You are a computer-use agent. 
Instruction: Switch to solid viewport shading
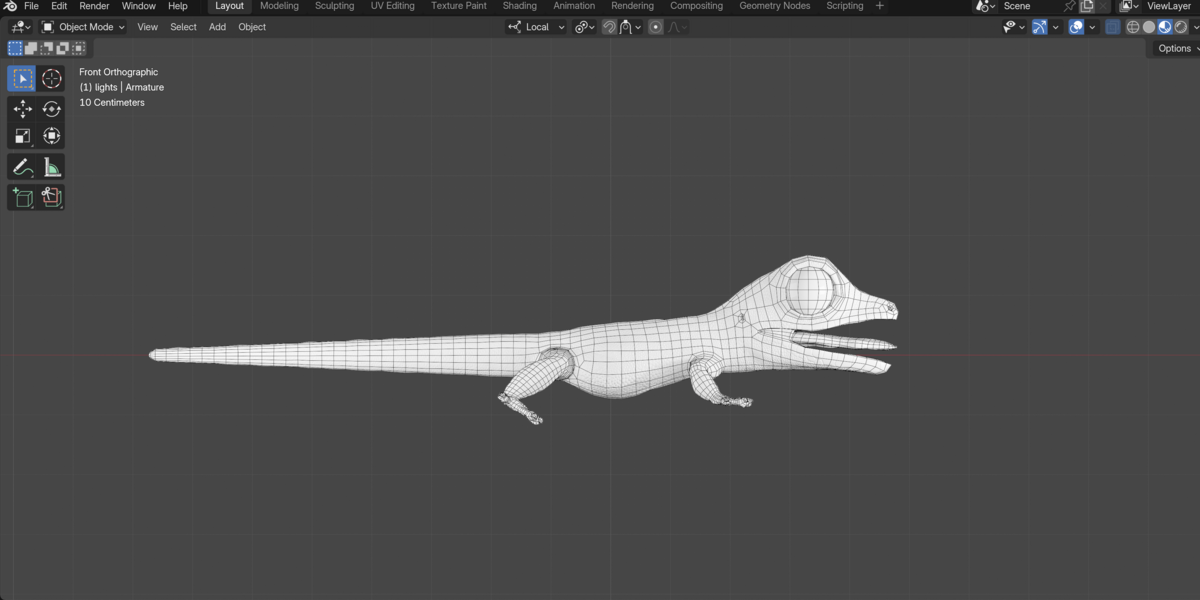1149,27
